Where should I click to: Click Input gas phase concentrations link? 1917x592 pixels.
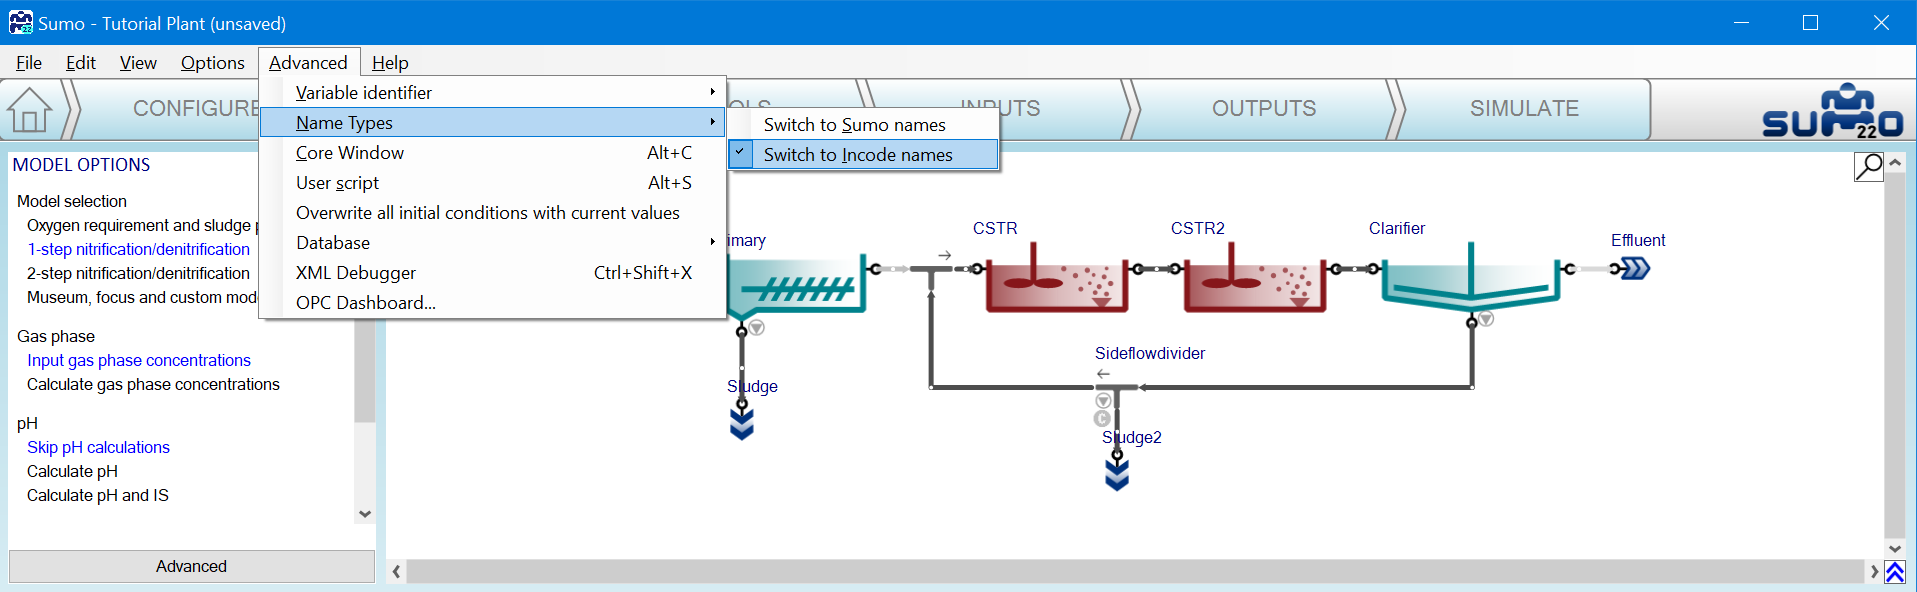[x=139, y=360]
